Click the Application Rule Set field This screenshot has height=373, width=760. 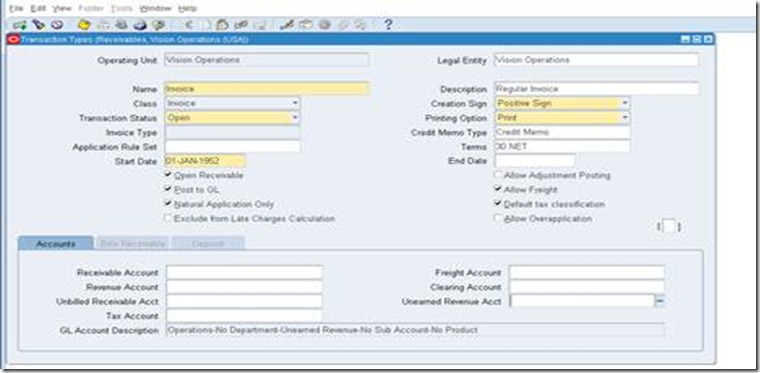[x=232, y=146]
